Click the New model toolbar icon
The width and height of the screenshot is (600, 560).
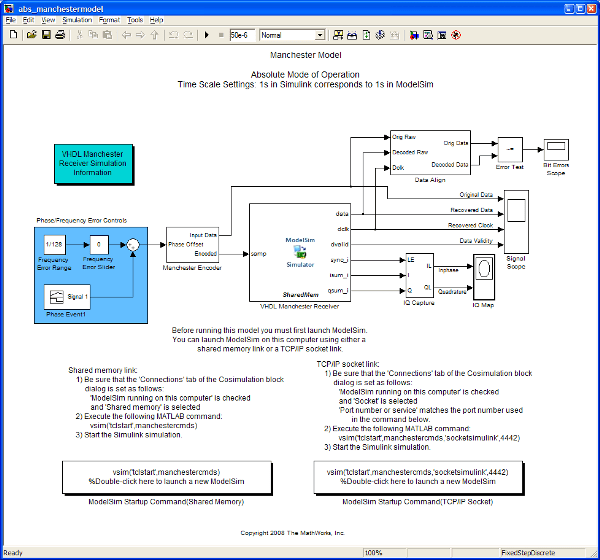pos(13,35)
